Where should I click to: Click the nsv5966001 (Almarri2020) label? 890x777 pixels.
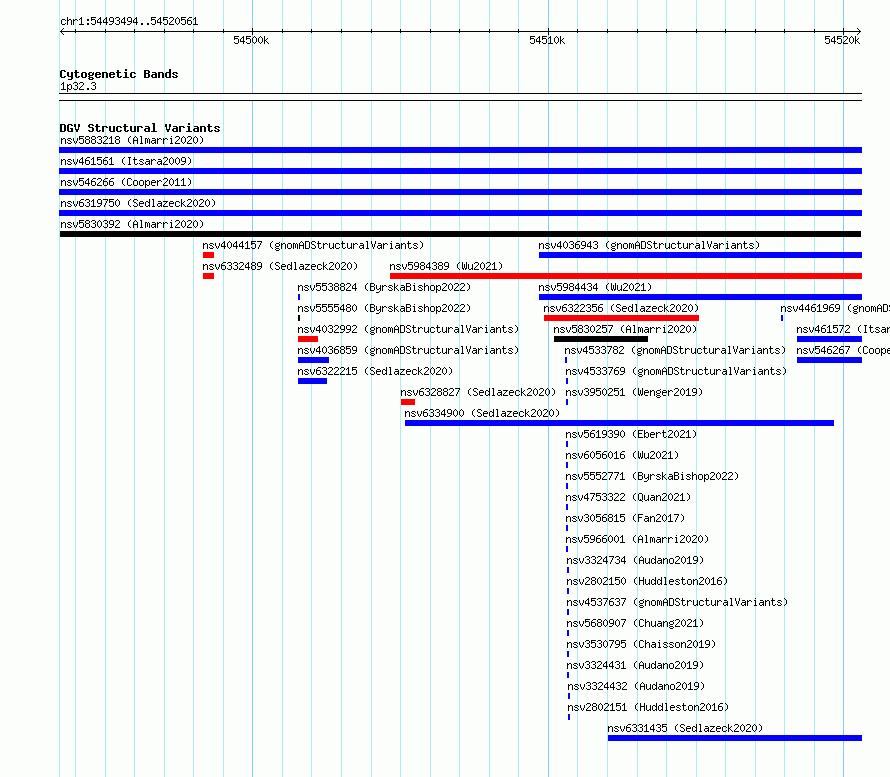click(x=637, y=539)
